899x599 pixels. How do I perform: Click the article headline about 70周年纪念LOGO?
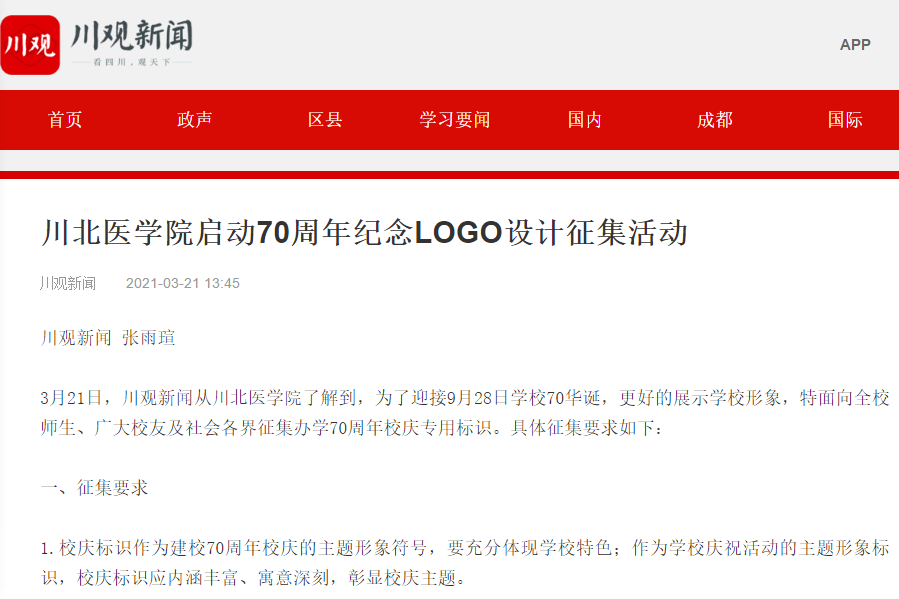click(364, 233)
